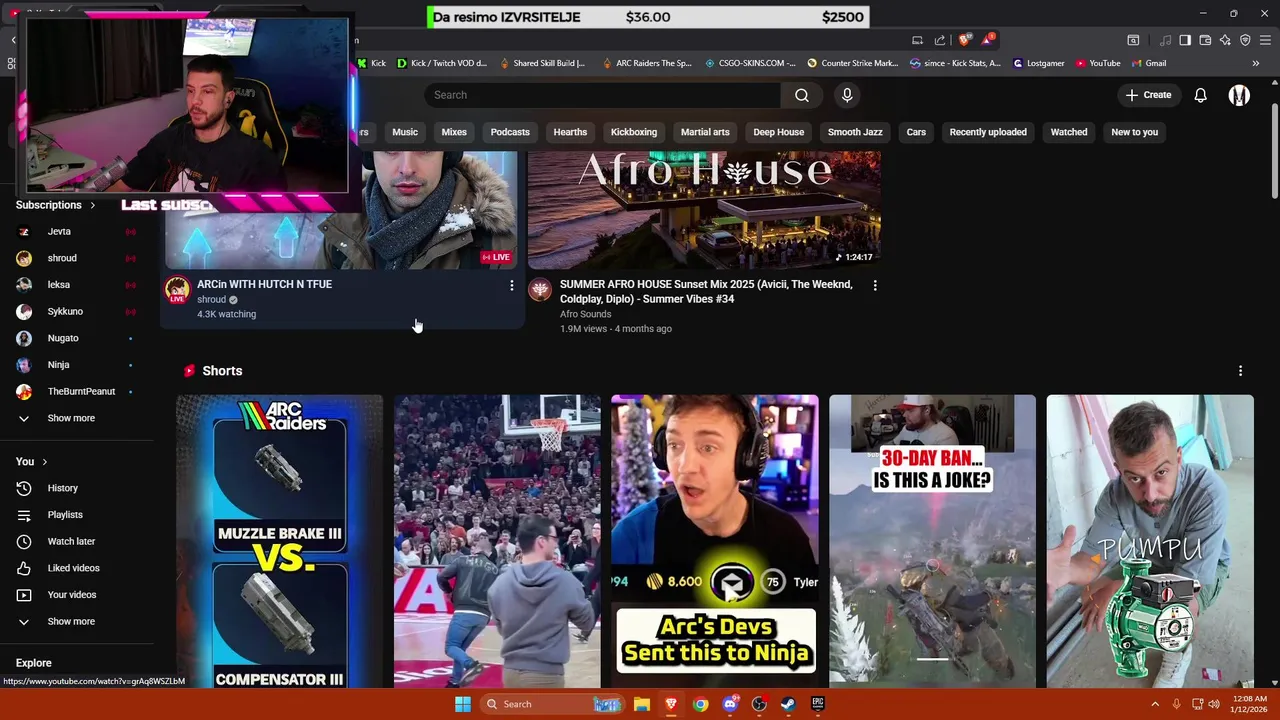Image resolution: width=1280 pixels, height=720 pixels.
Task: Toggle the Brave sidebar panel icon
Action: [x=1185, y=40]
